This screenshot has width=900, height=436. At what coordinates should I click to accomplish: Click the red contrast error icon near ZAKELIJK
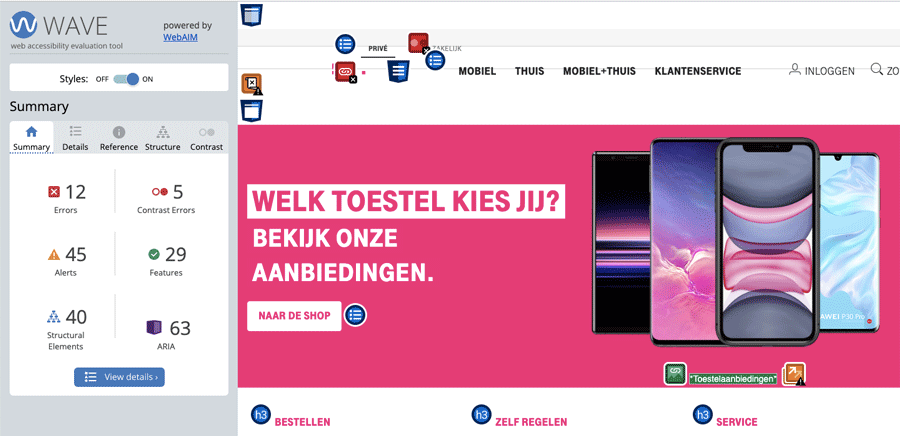tap(418, 43)
